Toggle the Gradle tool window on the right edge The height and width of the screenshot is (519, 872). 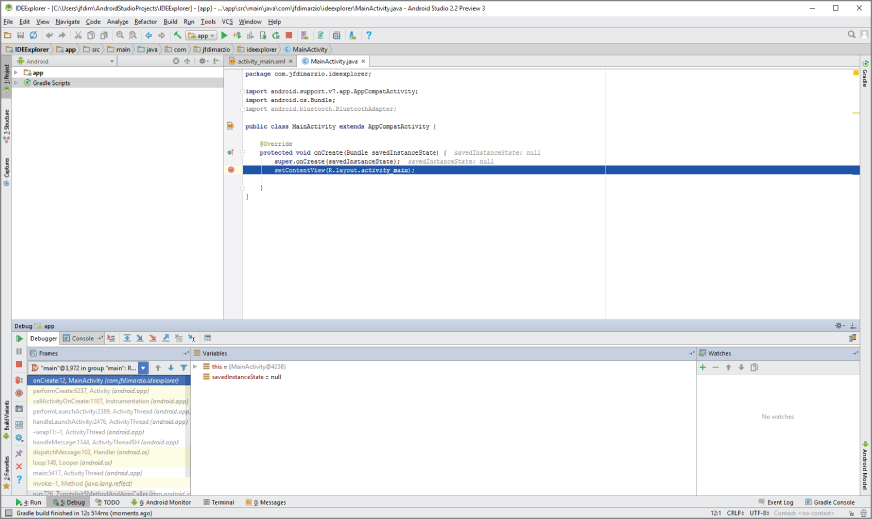865,78
